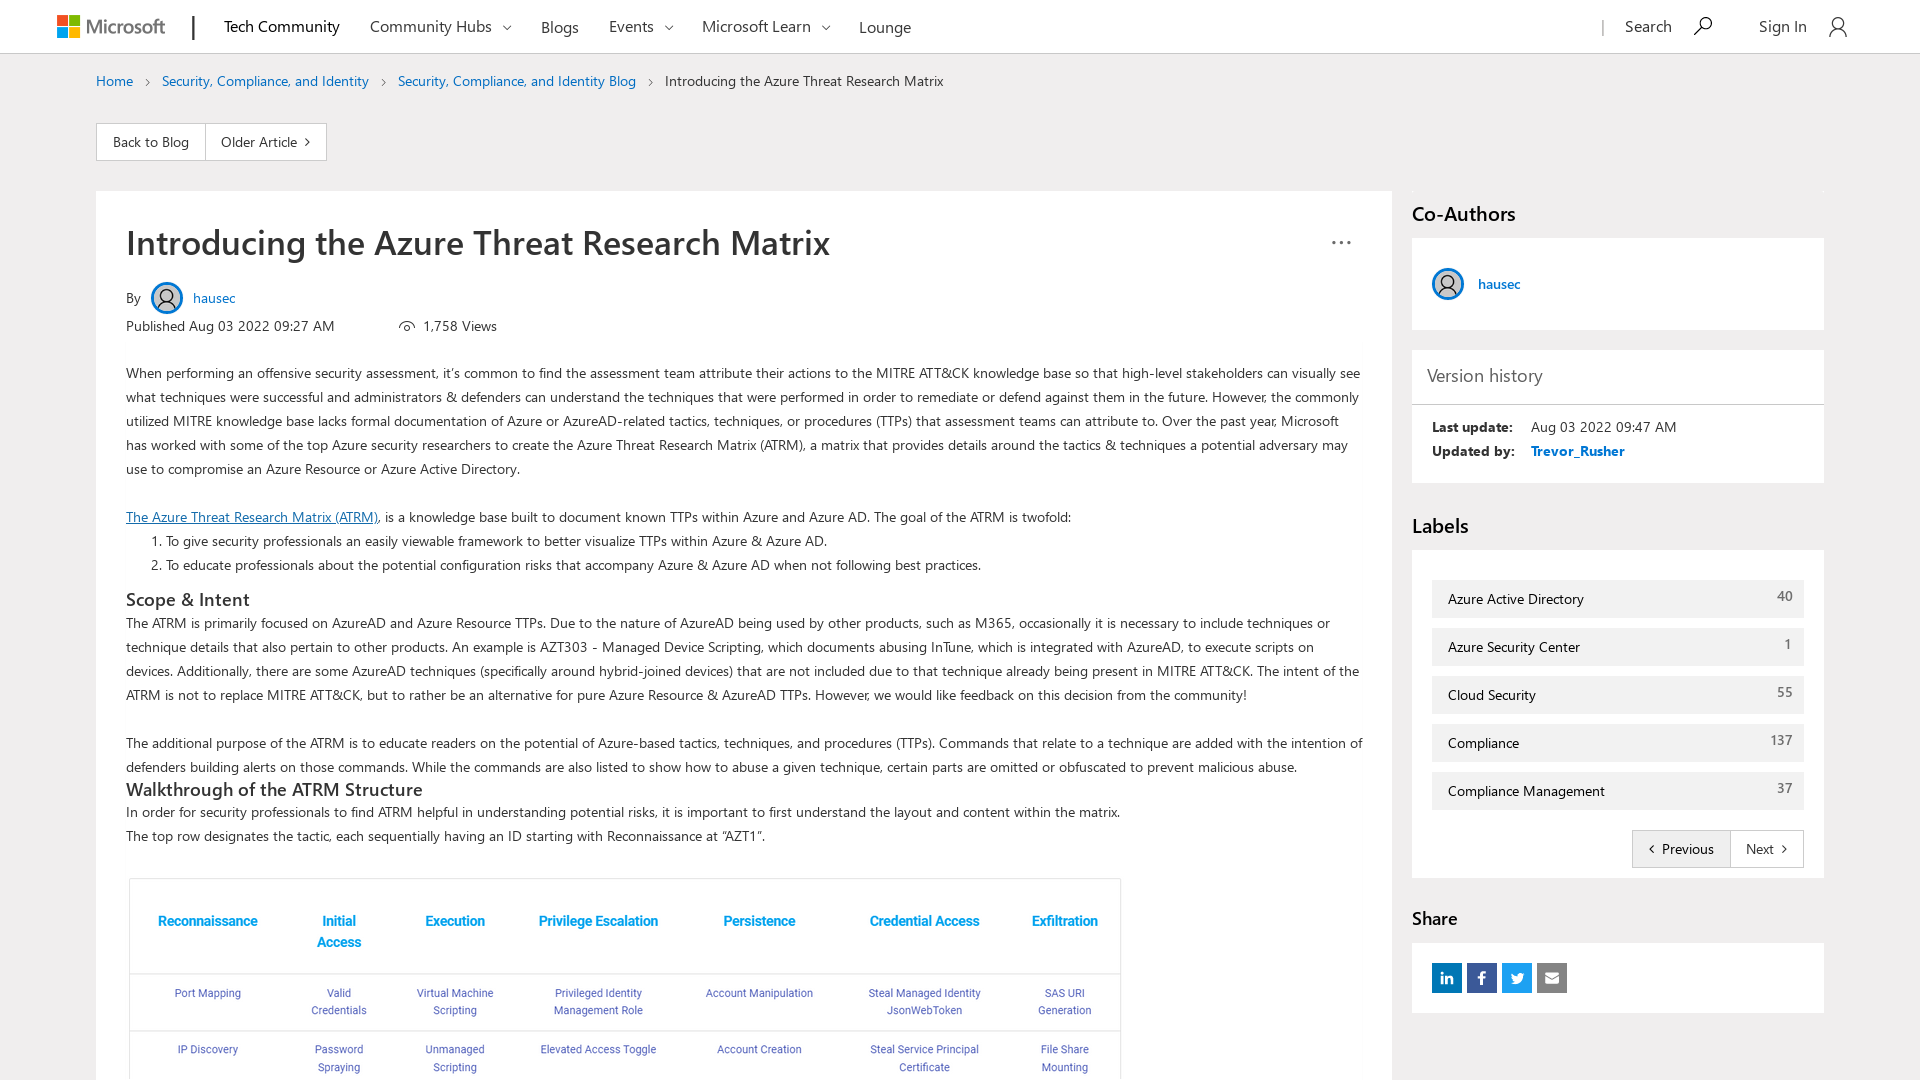Image resolution: width=1920 pixels, height=1080 pixels.
Task: Click Next in the Labels pagination
Action: pos(1766,848)
